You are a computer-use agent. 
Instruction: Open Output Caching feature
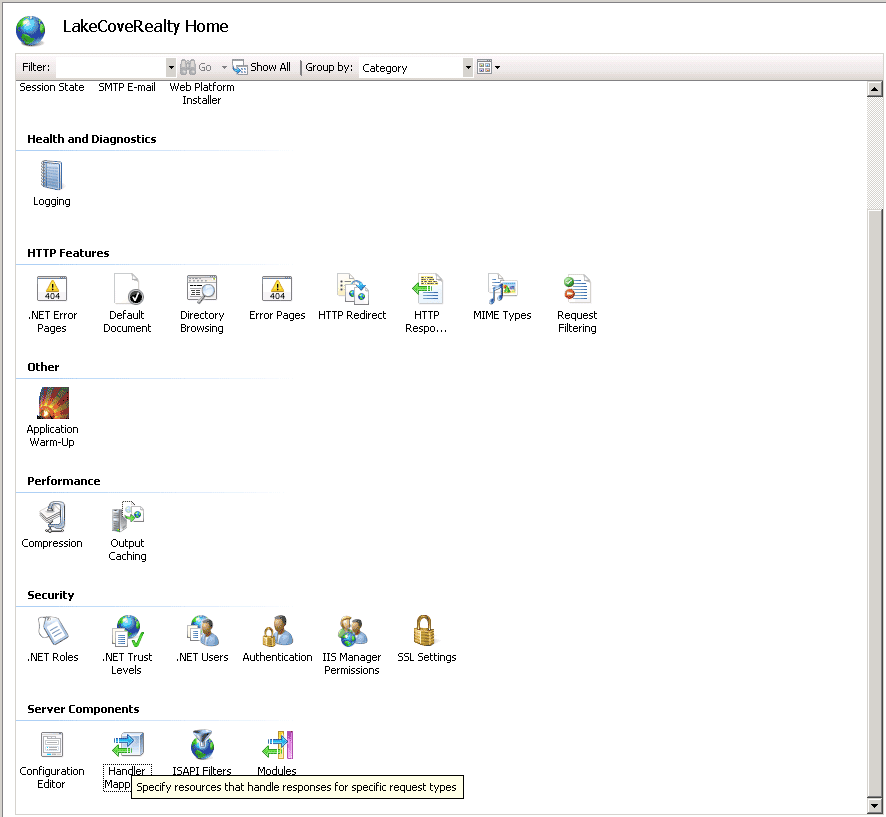pos(127,532)
